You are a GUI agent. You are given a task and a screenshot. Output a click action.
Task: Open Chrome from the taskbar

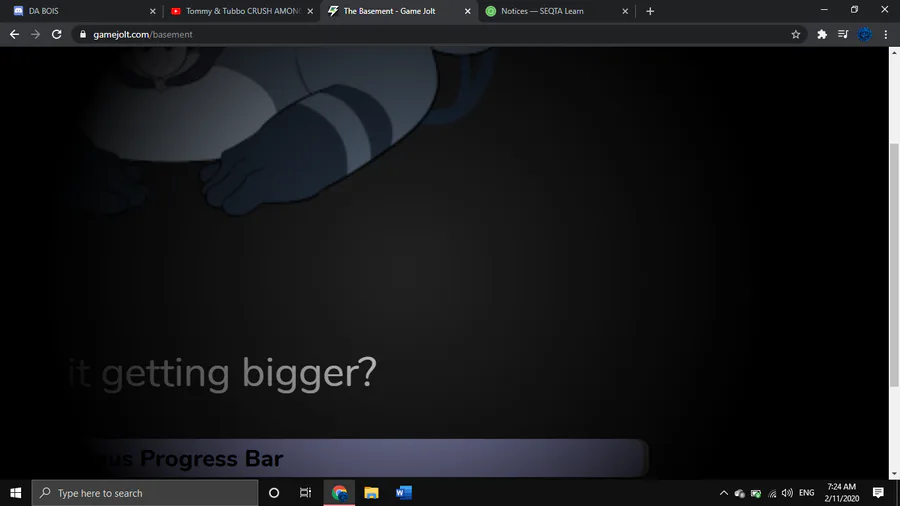coord(339,493)
